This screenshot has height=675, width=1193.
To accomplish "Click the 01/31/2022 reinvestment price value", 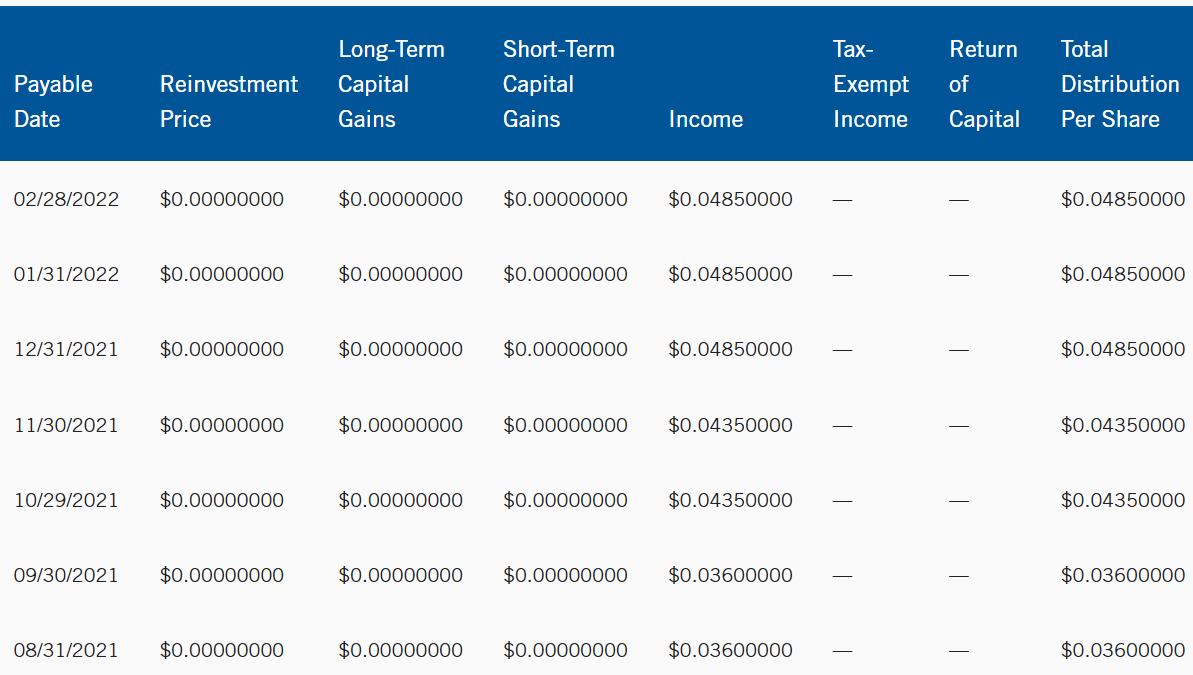I will click(221, 274).
